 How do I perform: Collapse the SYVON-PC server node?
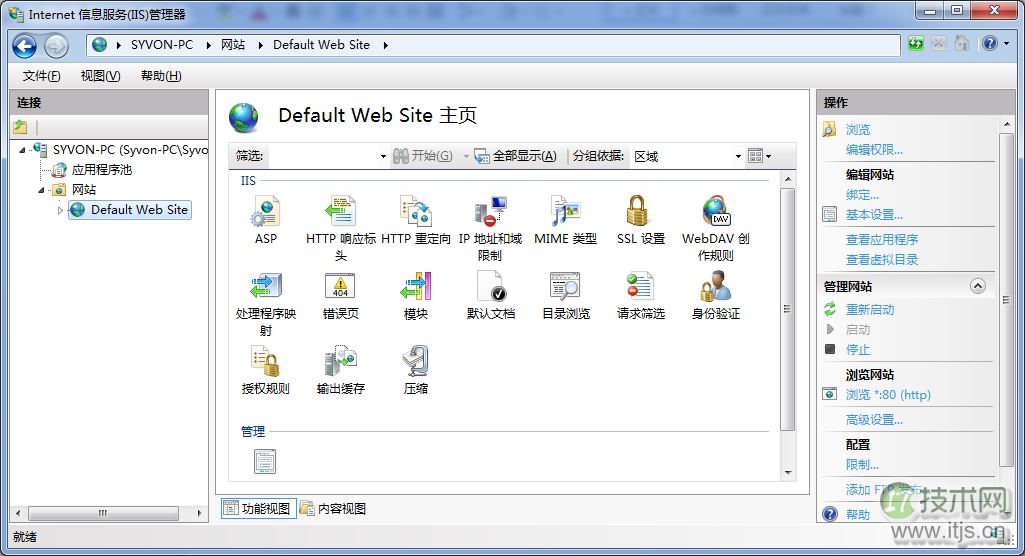tap(23, 150)
